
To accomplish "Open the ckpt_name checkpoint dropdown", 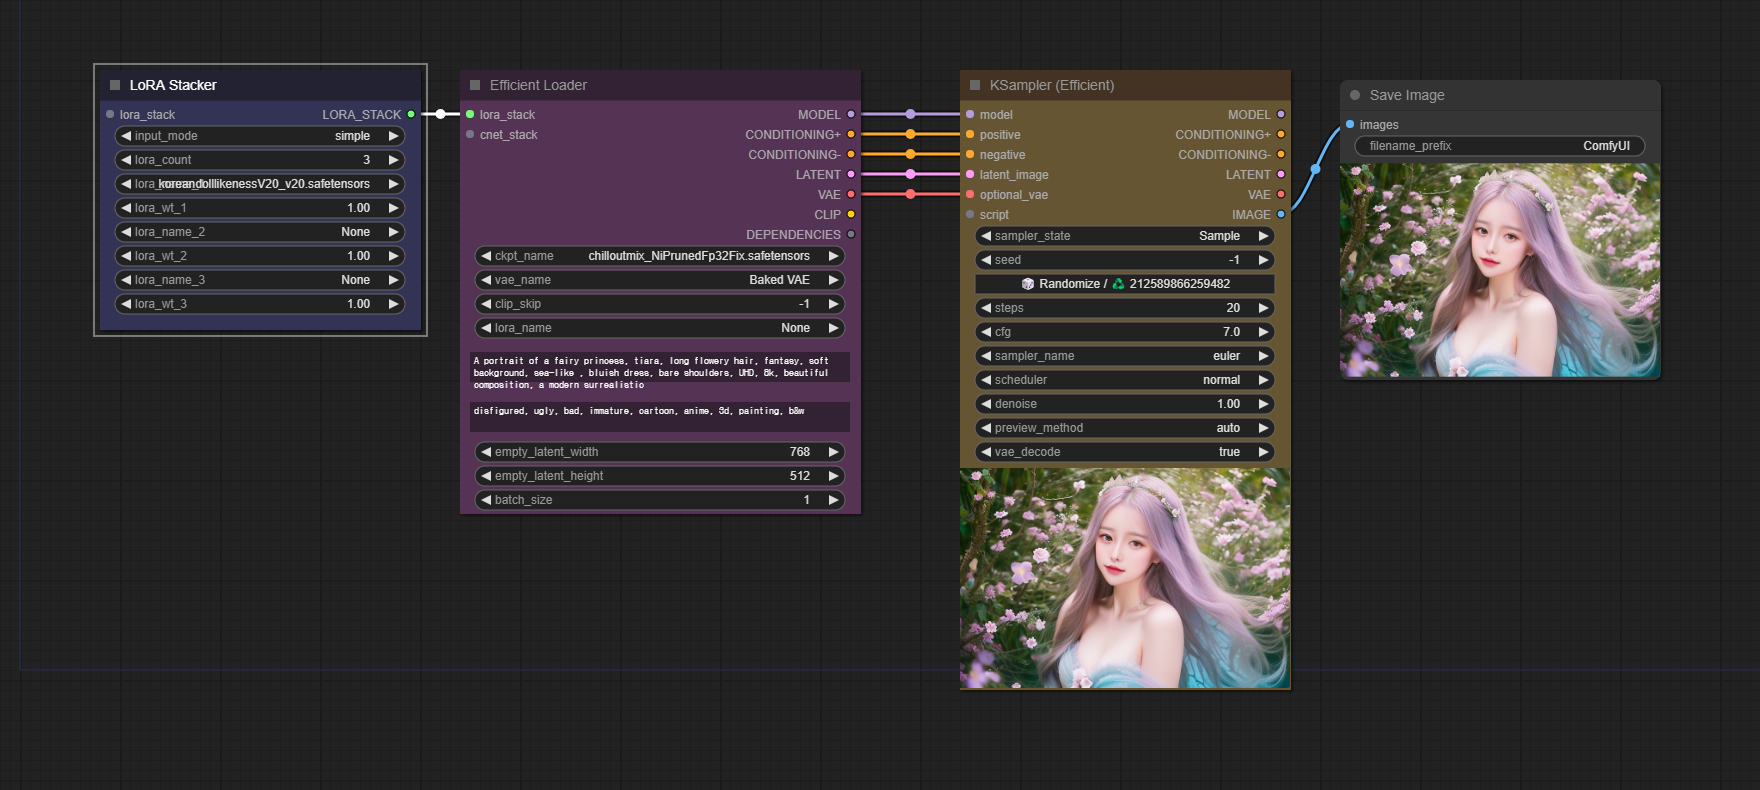I will pos(660,256).
